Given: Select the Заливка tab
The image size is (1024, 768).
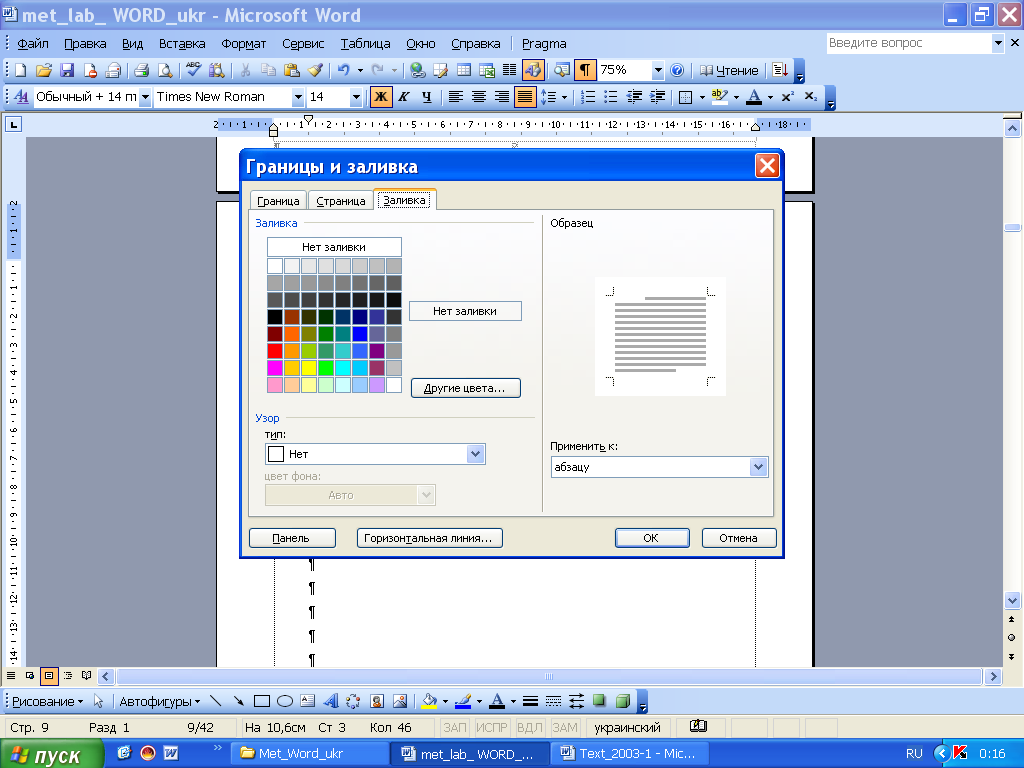Looking at the screenshot, I should 404,200.
